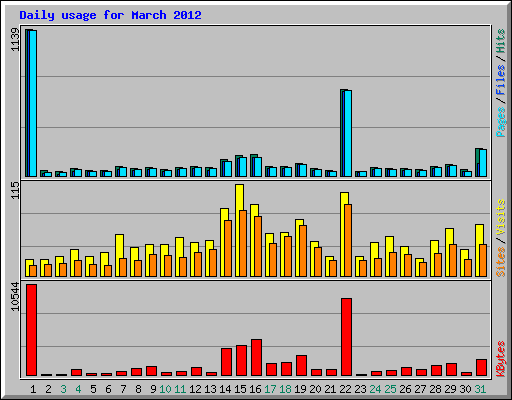Click day 7 on the x-axis
The image size is (512, 400).
123,389
